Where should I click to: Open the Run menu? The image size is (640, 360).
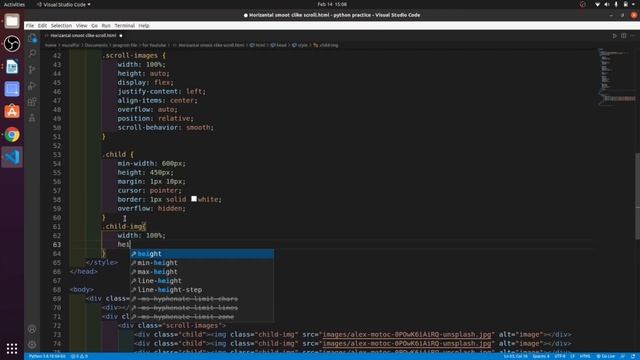coord(106,26)
